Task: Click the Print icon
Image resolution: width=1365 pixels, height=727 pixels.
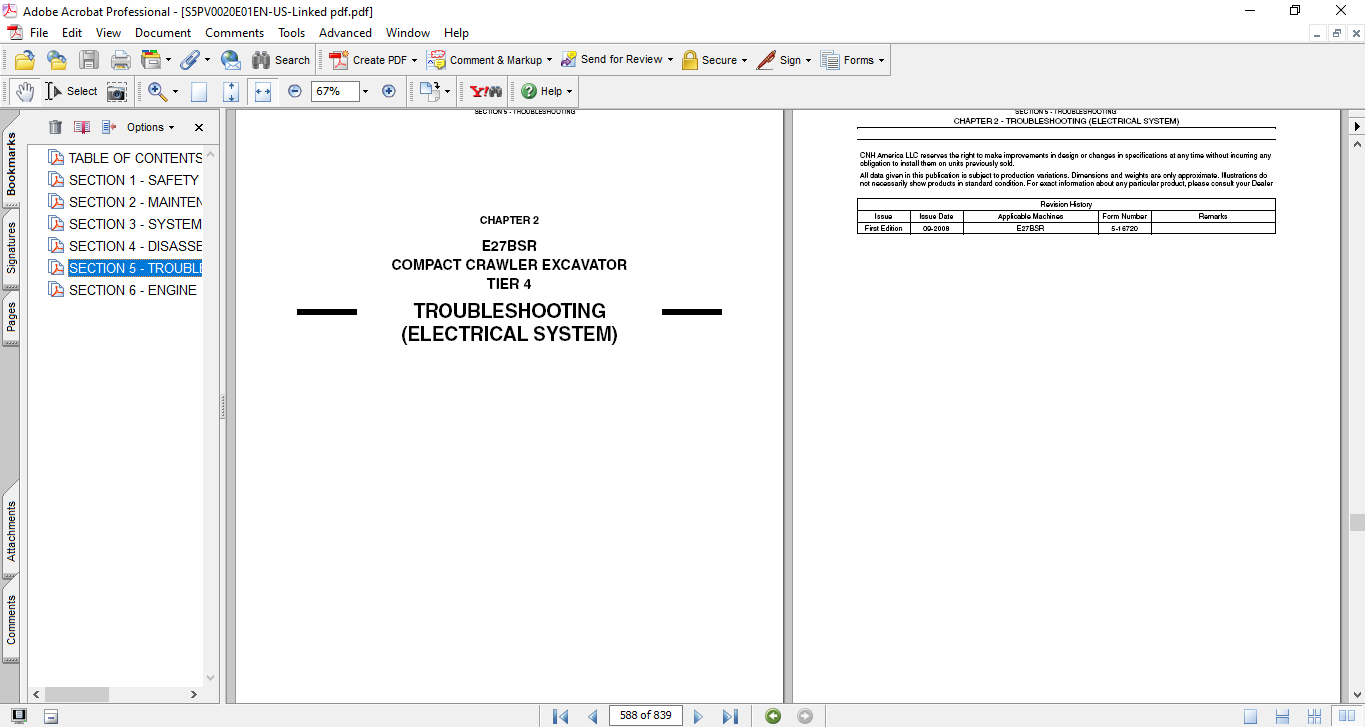Action: click(x=120, y=60)
